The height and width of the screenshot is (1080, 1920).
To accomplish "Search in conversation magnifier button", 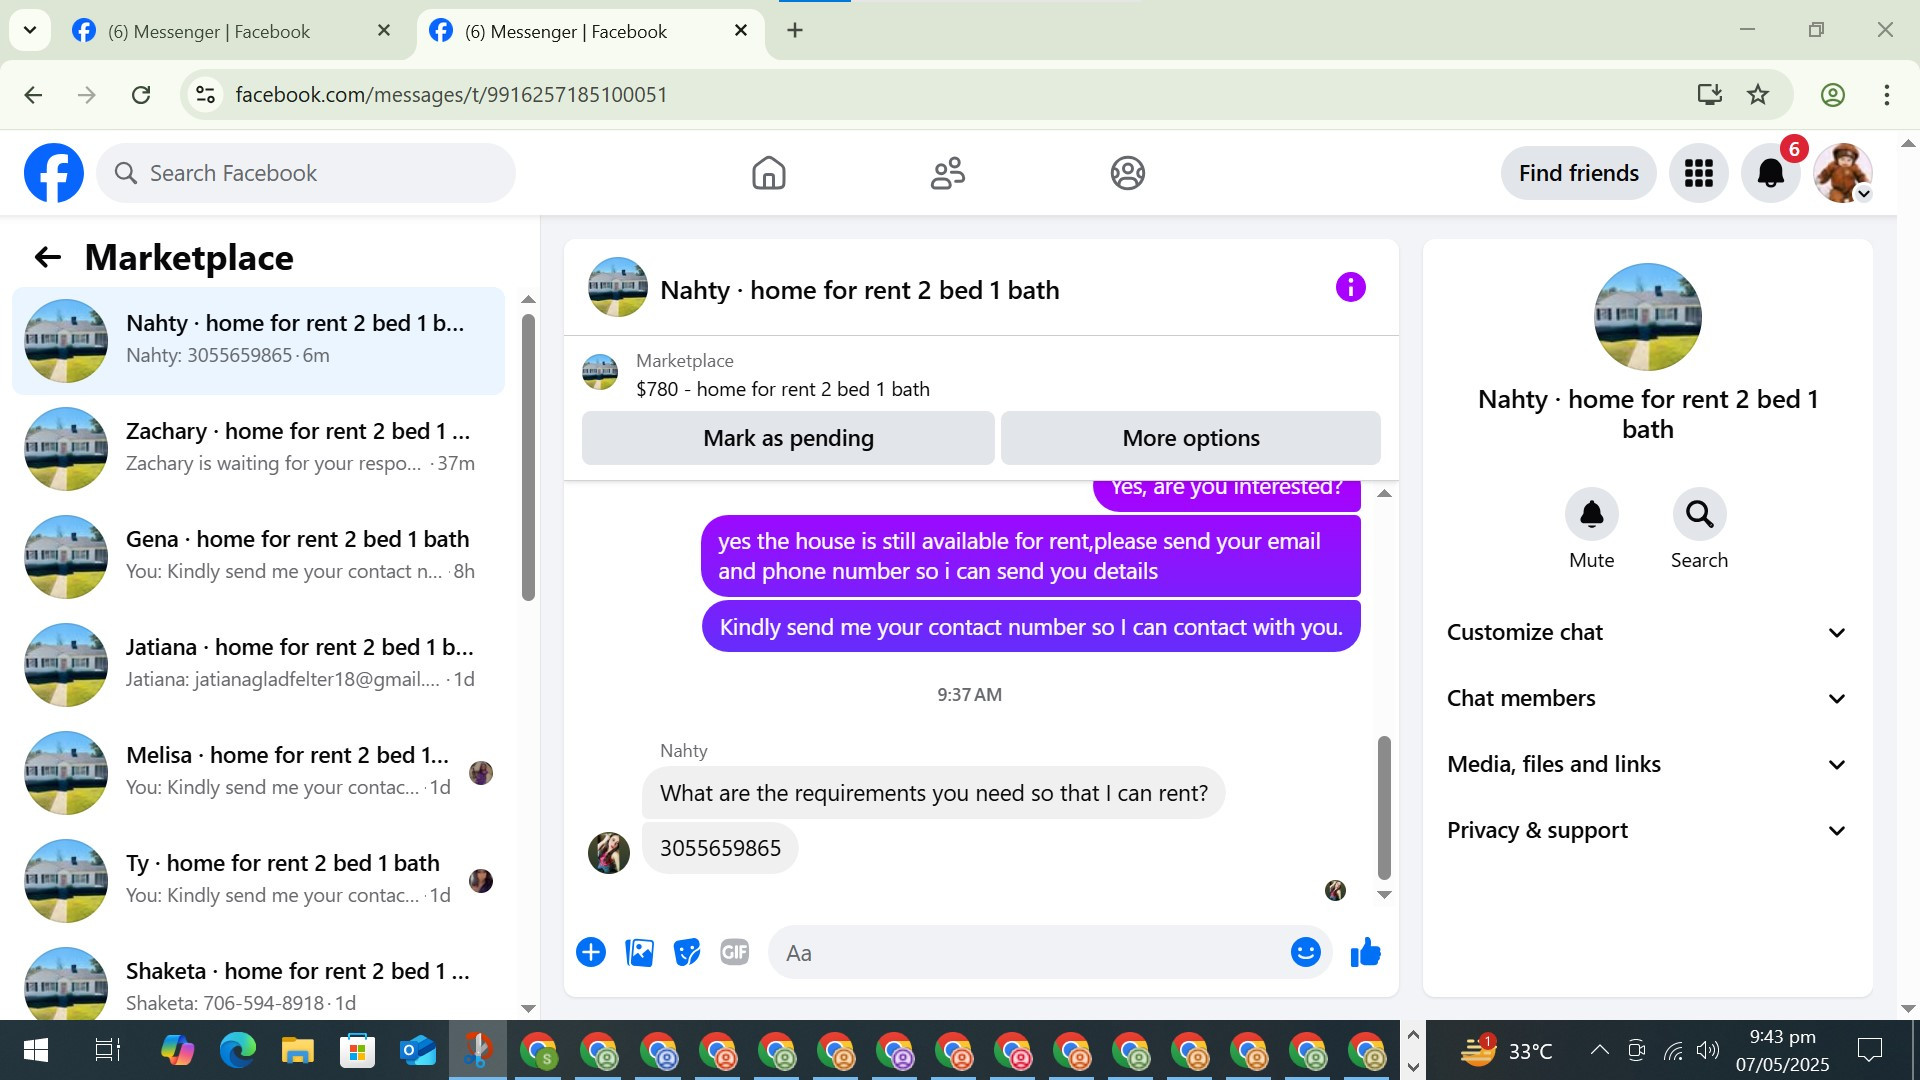I will coord(1699,515).
